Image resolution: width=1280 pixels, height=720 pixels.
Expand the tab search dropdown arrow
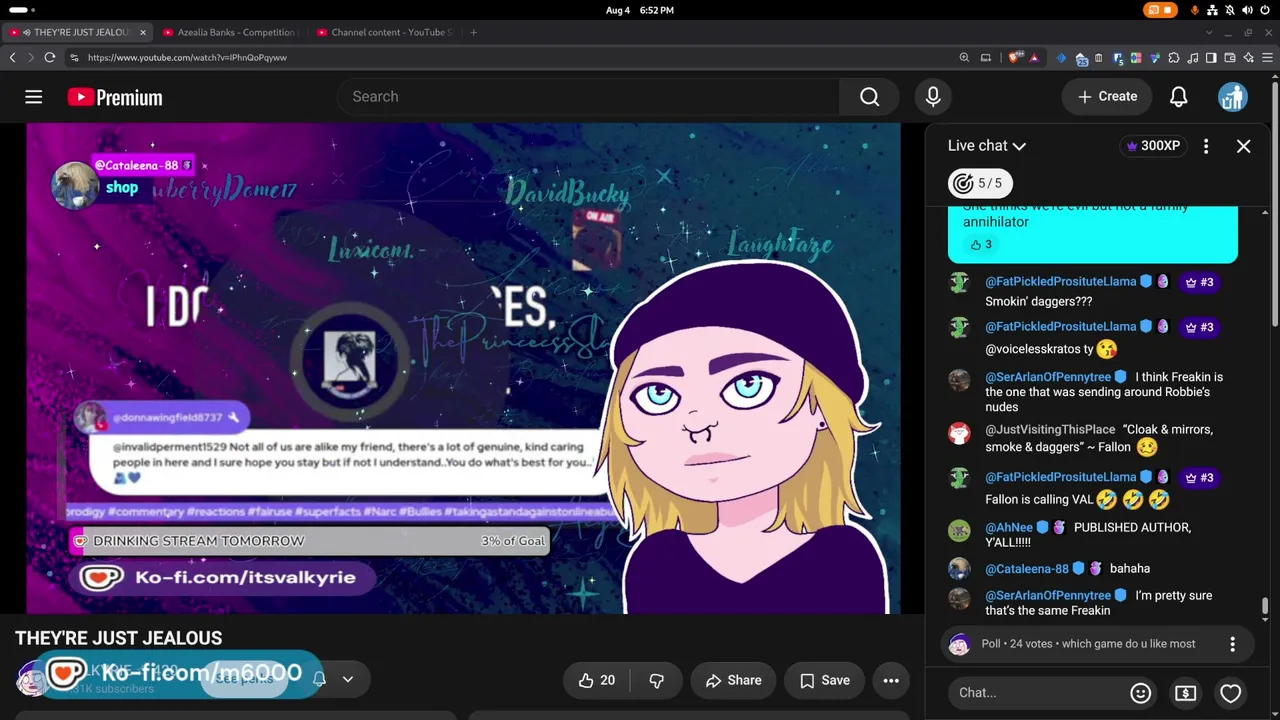[x=1209, y=32]
